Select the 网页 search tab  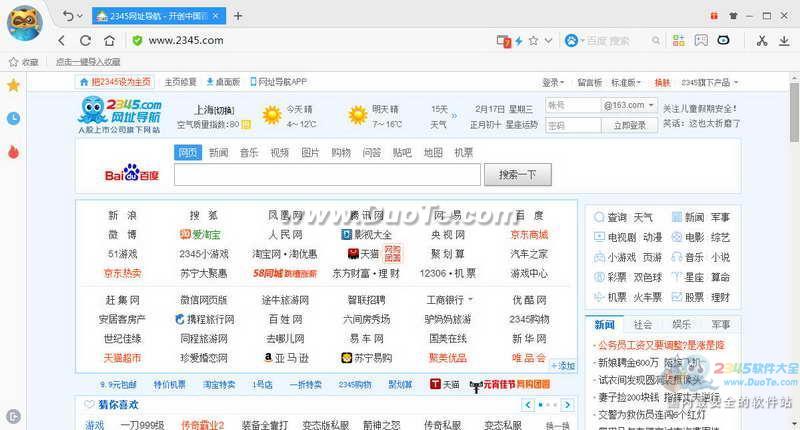(x=188, y=153)
